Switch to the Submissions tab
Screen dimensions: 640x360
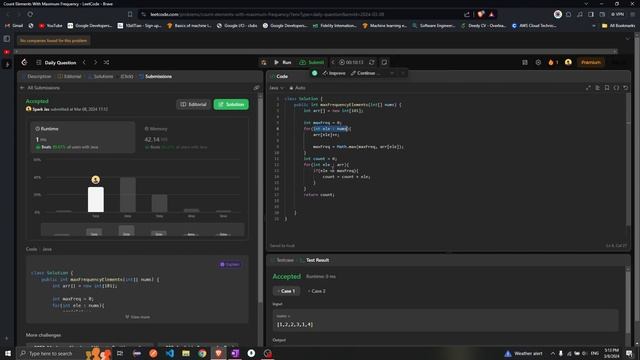[156, 76]
